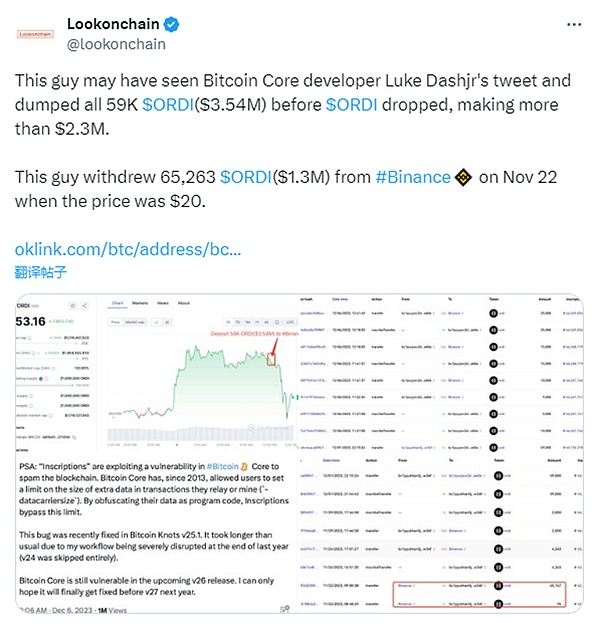Screen dimensions: 600x631
Task: Open the #Binance hashtag
Action: coord(413,177)
